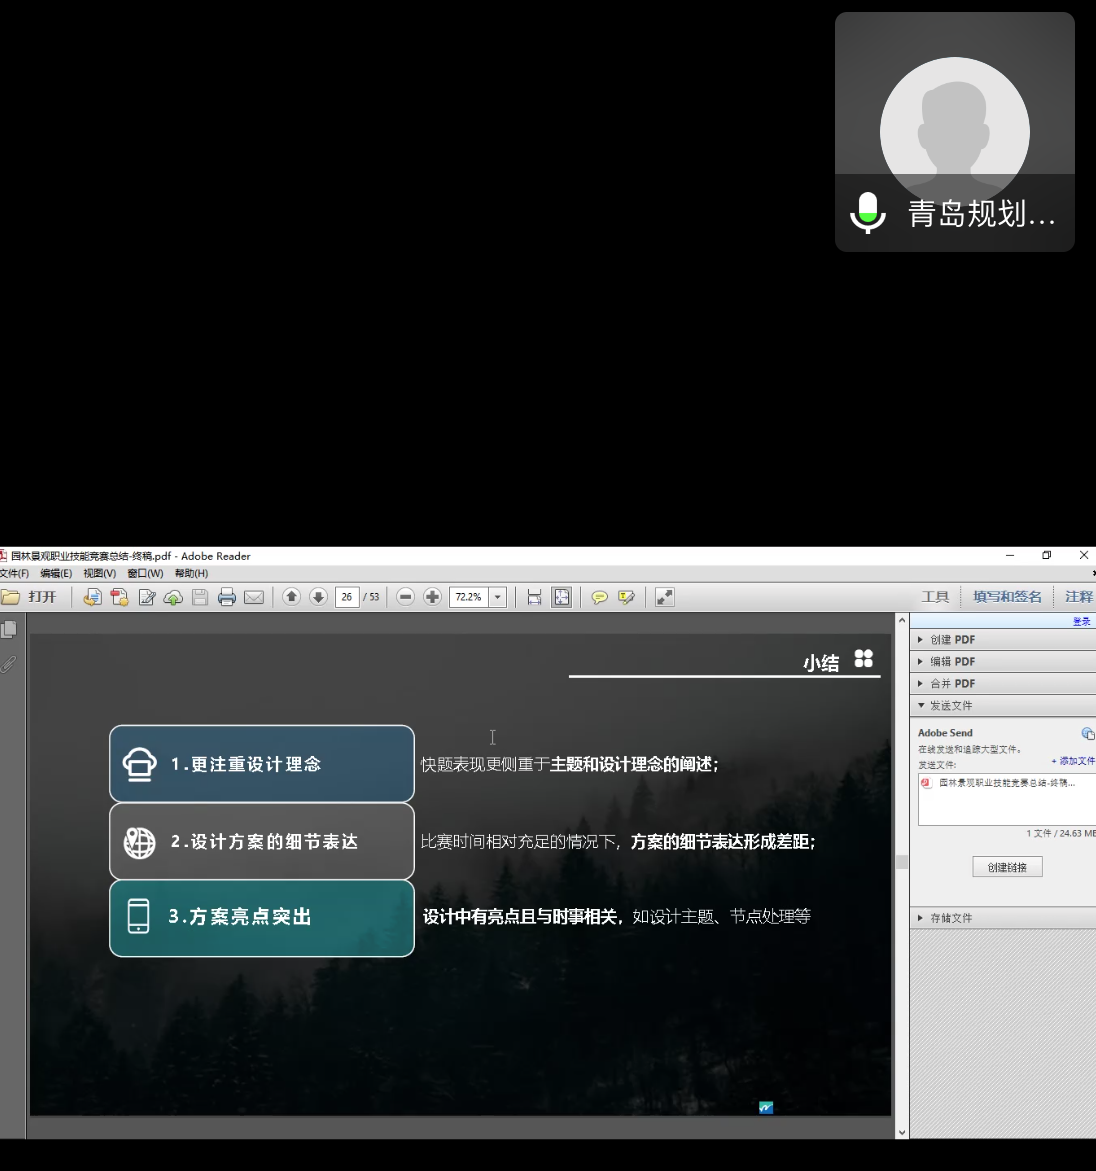Select the highlight text tool
The width and height of the screenshot is (1096, 1171).
click(x=626, y=597)
